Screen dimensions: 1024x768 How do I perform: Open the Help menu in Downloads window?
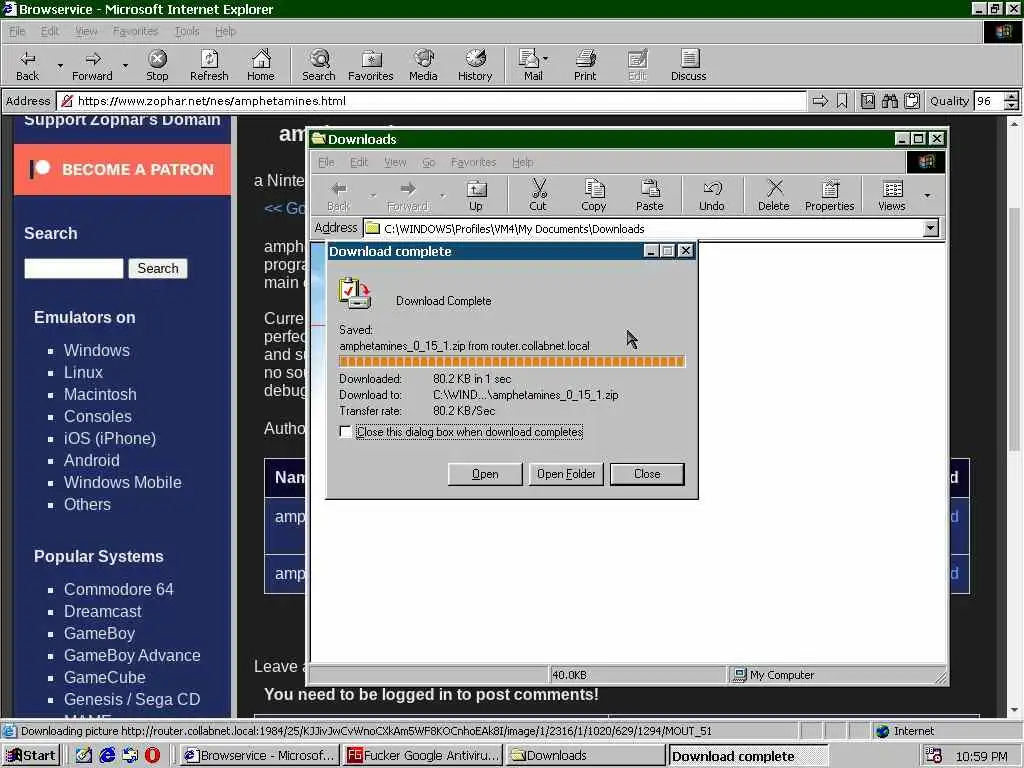tap(522, 162)
